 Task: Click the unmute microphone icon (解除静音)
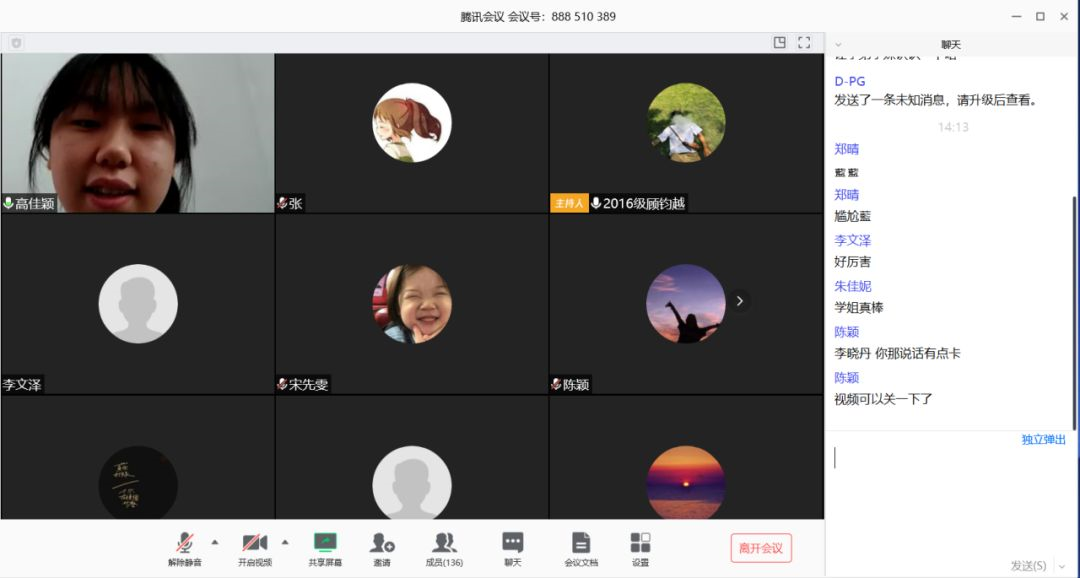point(184,543)
